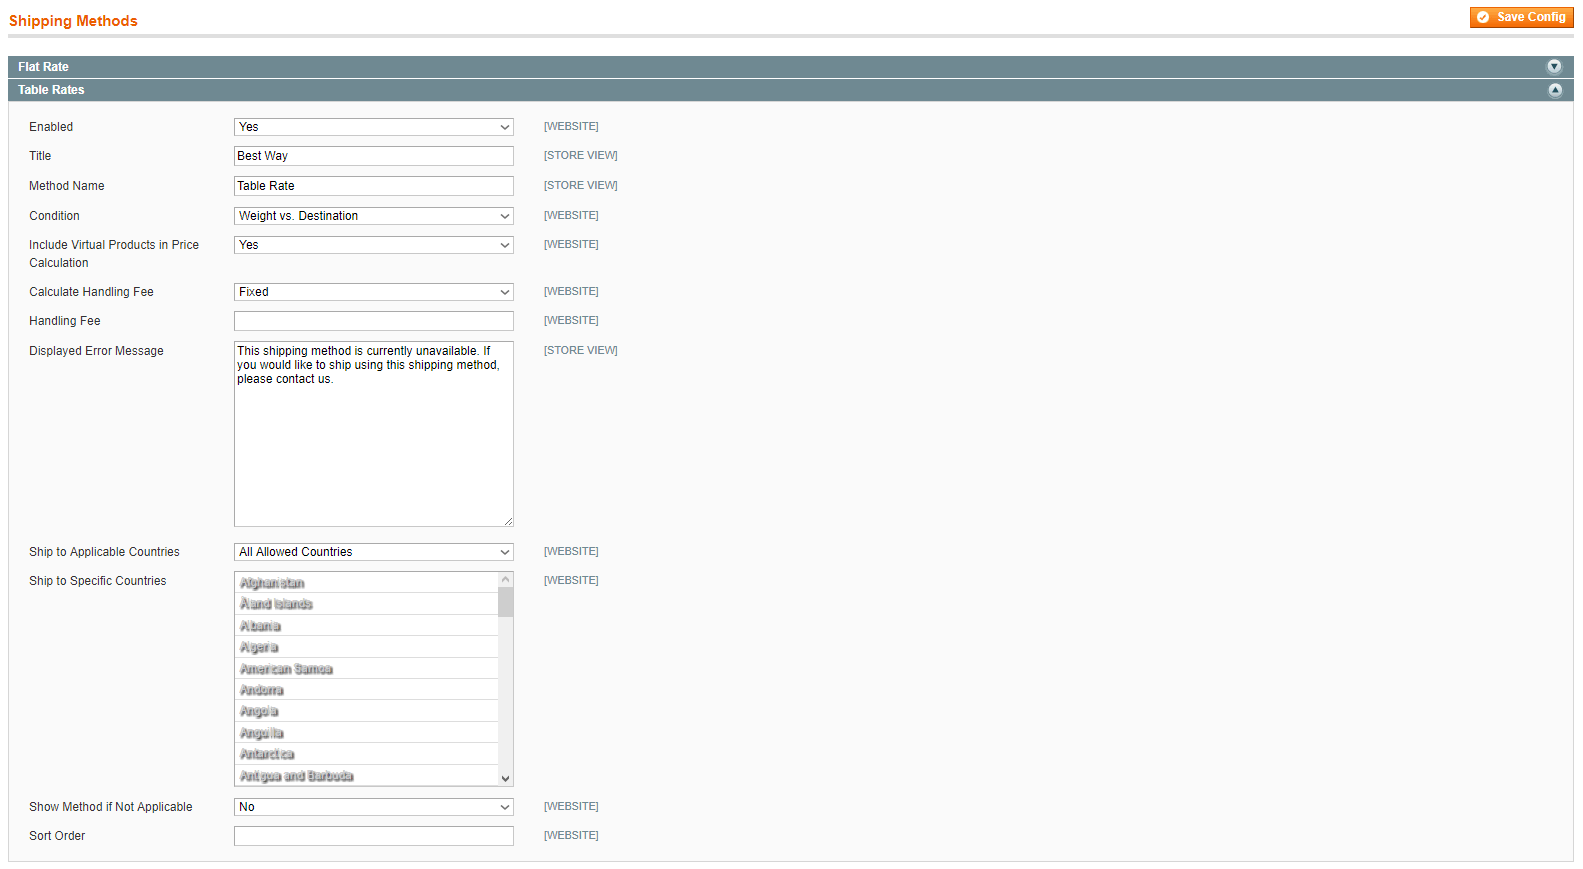Click the Method Name input field
This screenshot has height=869, width=1583.
point(373,186)
